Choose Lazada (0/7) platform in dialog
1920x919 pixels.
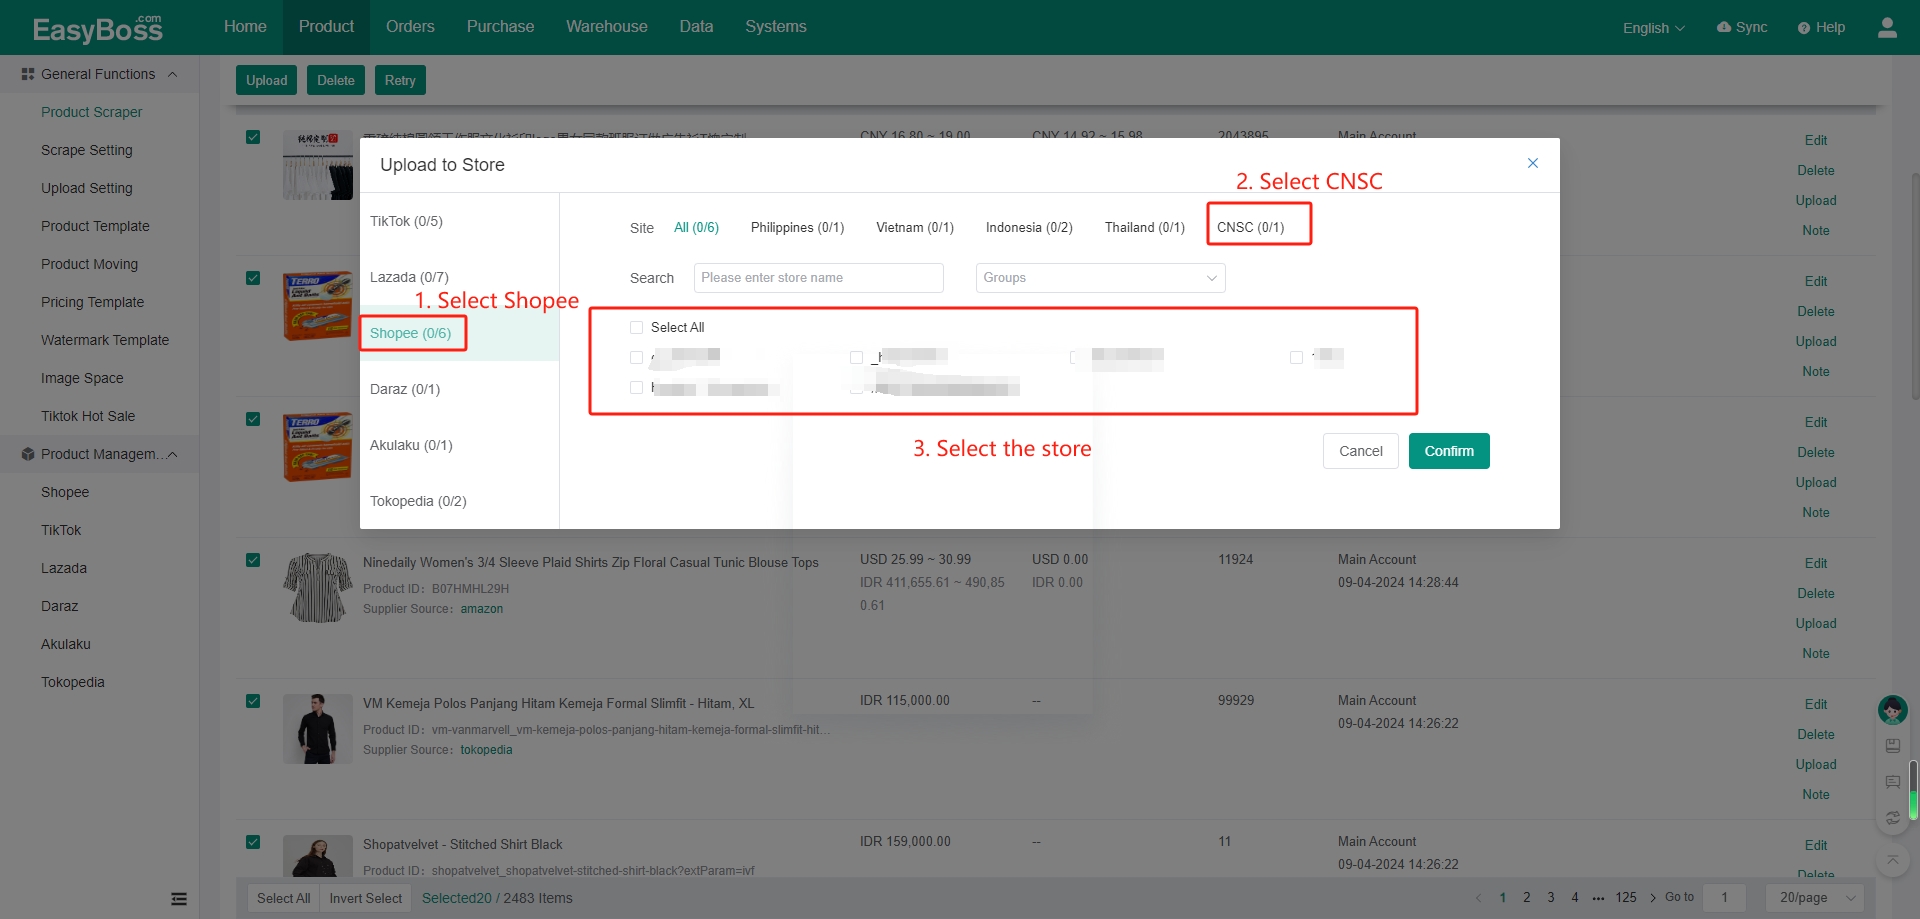pos(459,277)
